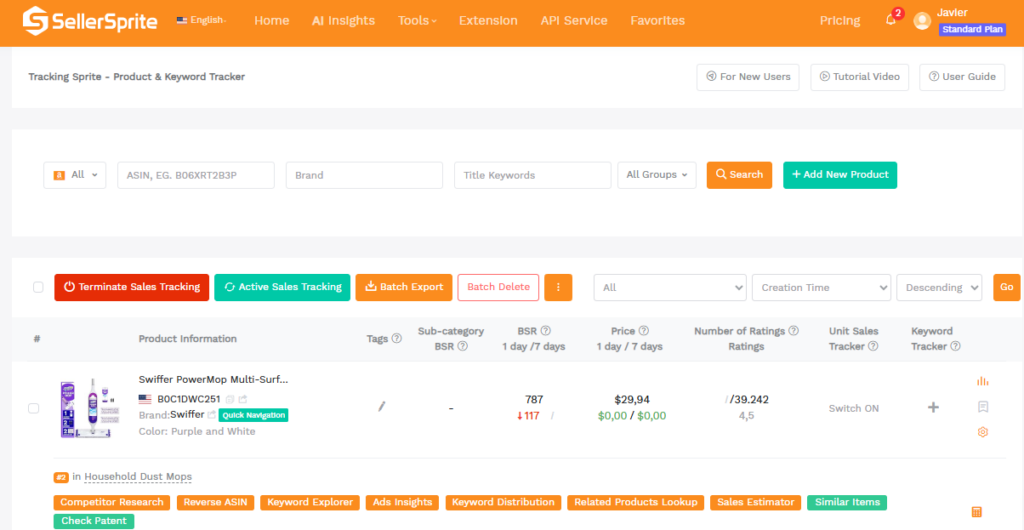Toggle the Unit Sales Tracker Switch ON

tap(854, 409)
